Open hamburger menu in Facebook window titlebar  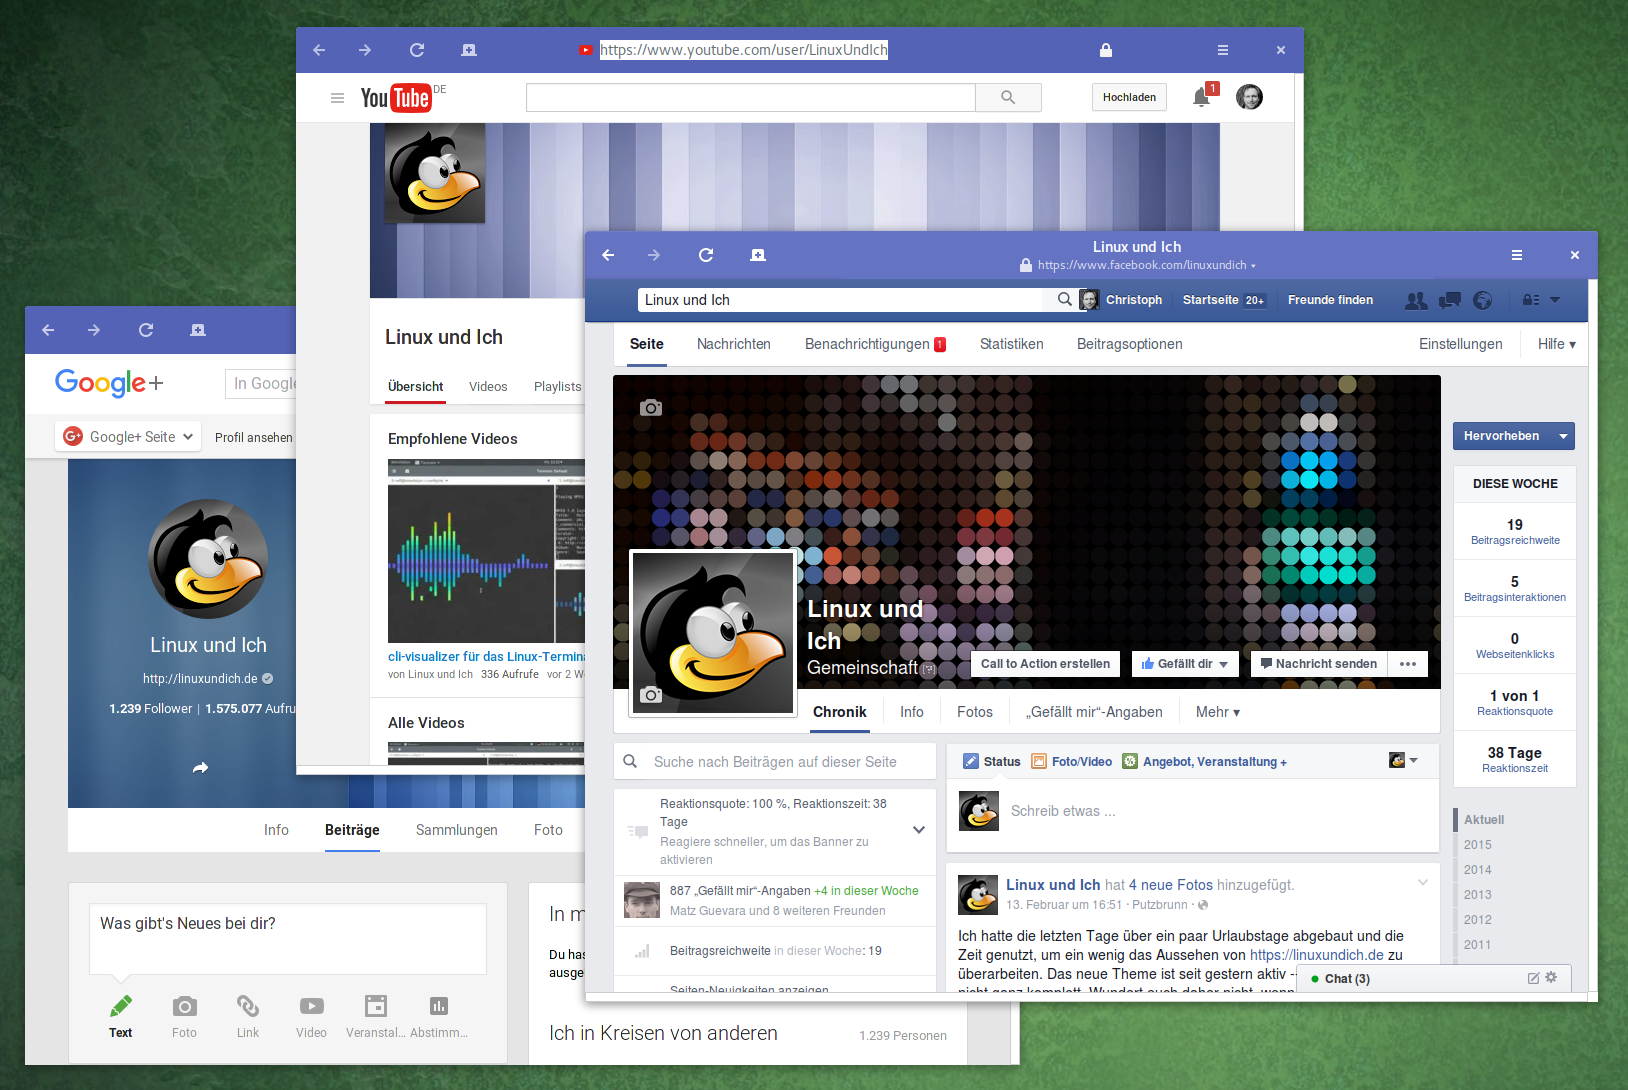[1517, 255]
